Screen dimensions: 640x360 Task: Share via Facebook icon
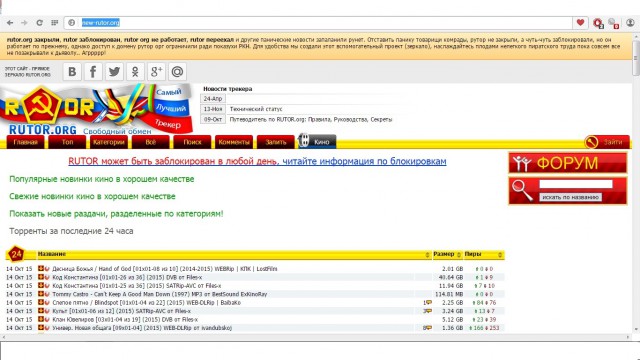click(x=93, y=72)
